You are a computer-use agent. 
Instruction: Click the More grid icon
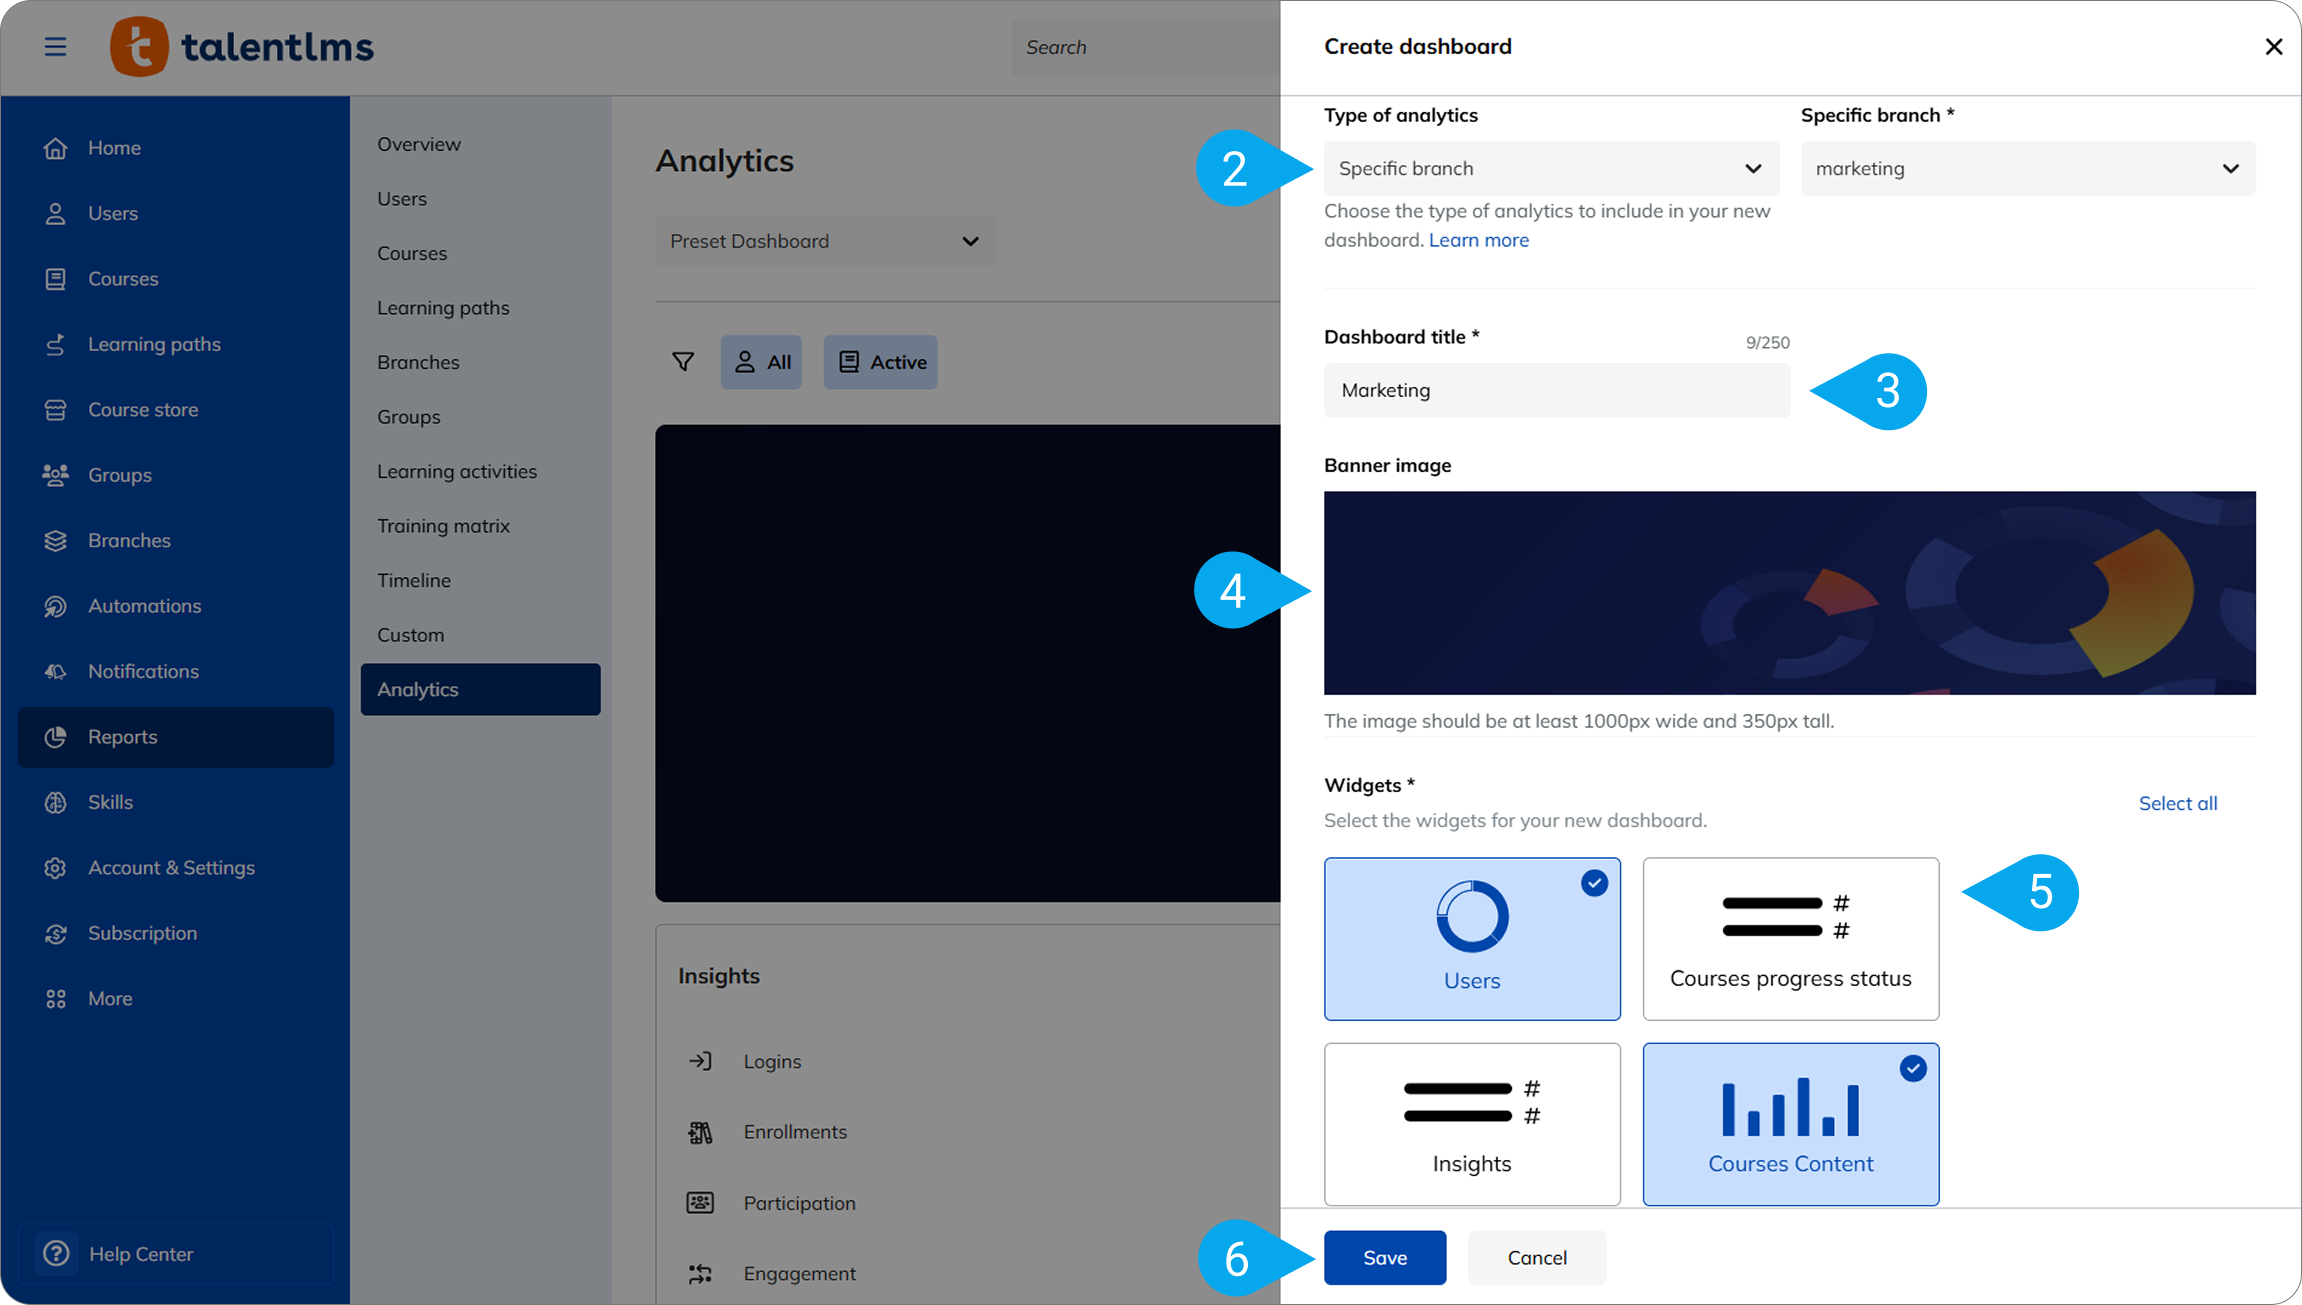[56, 999]
